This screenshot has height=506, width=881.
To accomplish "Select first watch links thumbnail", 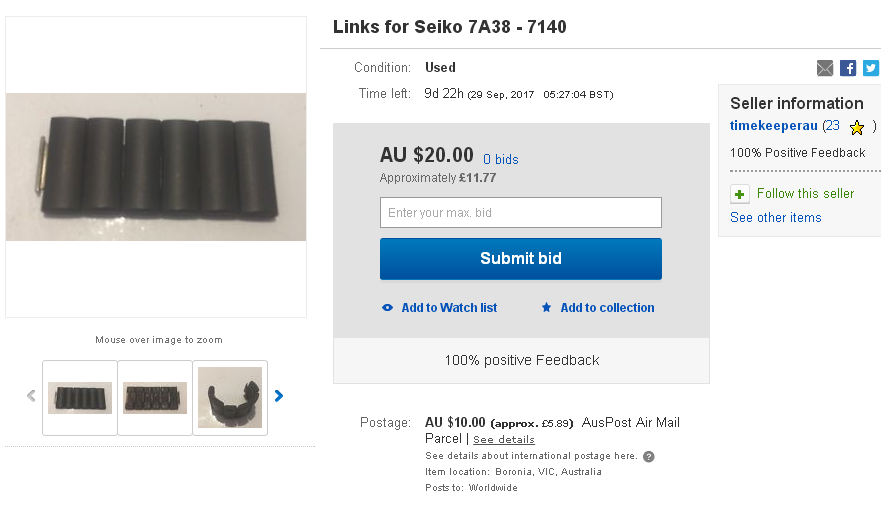I will [80, 397].
